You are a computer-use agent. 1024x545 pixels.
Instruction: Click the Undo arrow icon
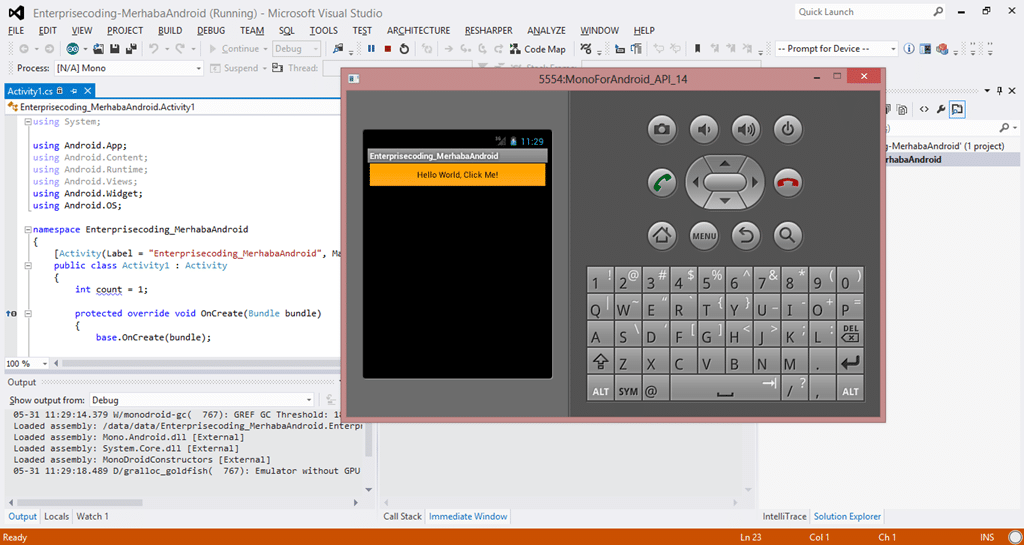pyautogui.click(x=153, y=49)
